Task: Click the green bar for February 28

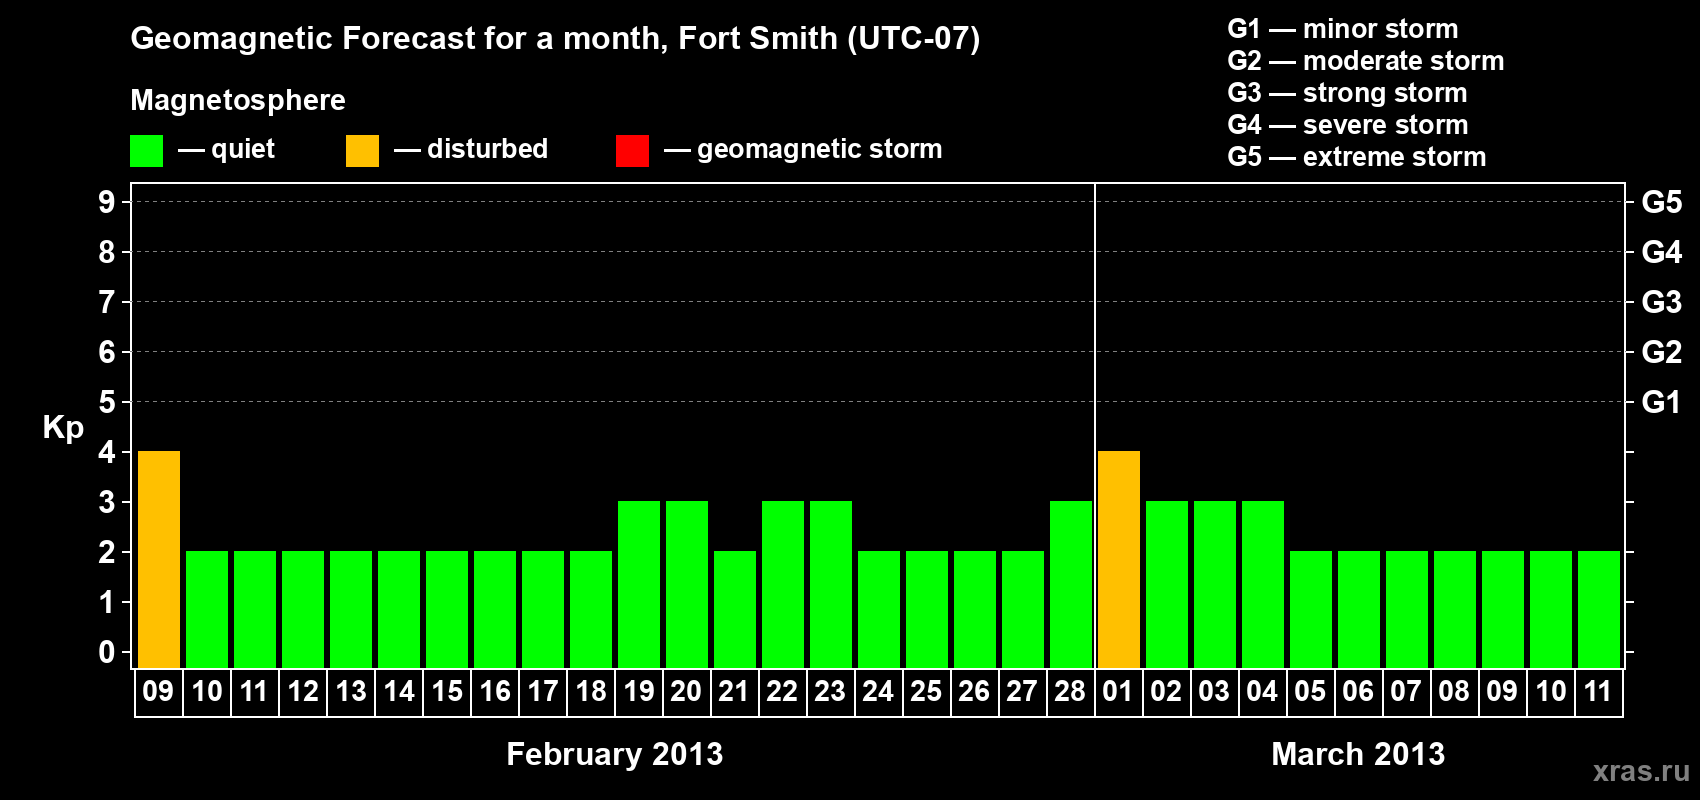Action: tap(1071, 584)
